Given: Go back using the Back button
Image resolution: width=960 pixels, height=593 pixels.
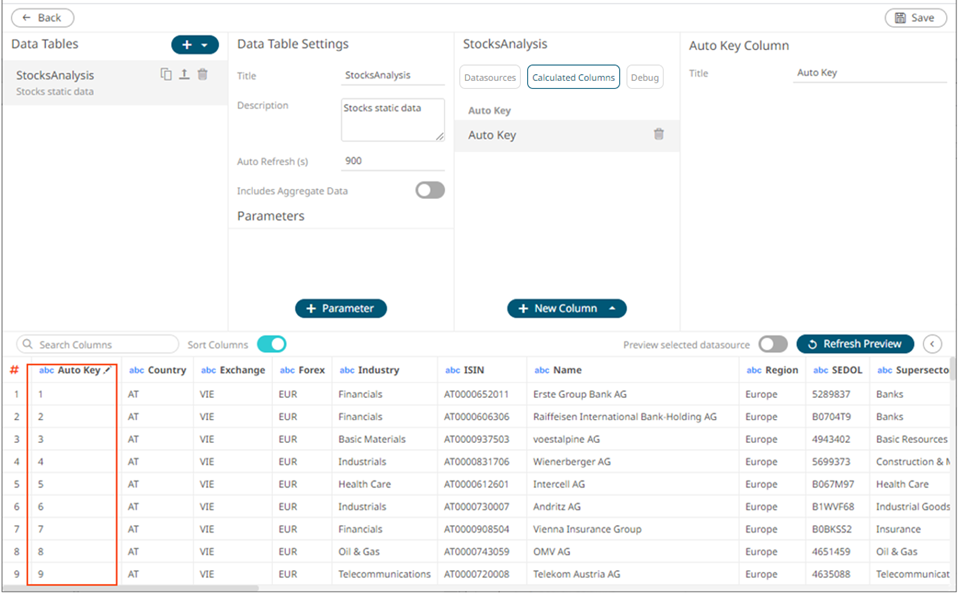Looking at the screenshot, I should tap(42, 18).
